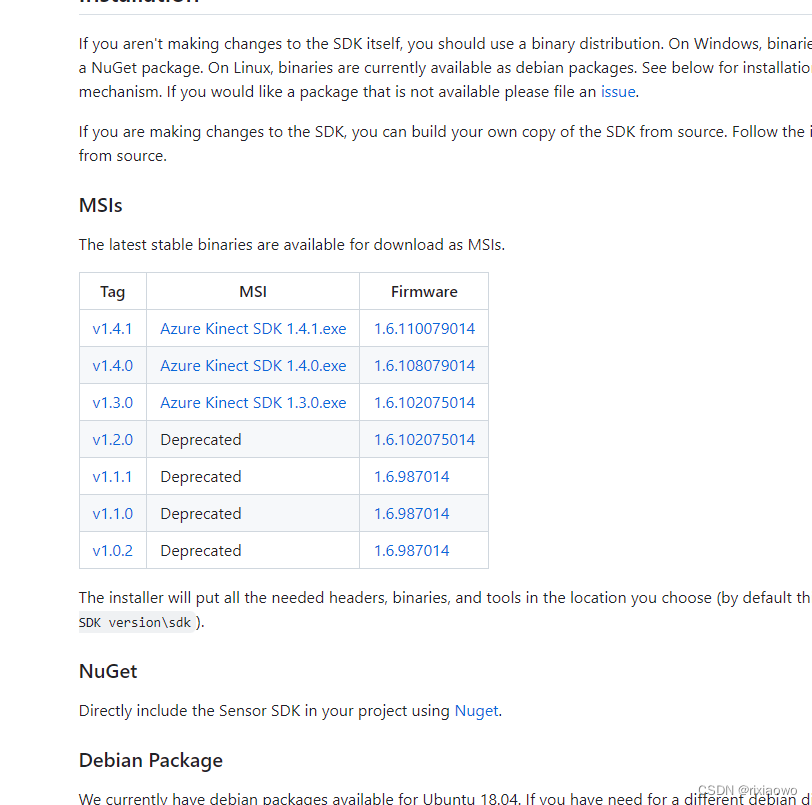Open firmware link 1.6.108079014
Screen dimensions: 812x805
[x=424, y=366]
